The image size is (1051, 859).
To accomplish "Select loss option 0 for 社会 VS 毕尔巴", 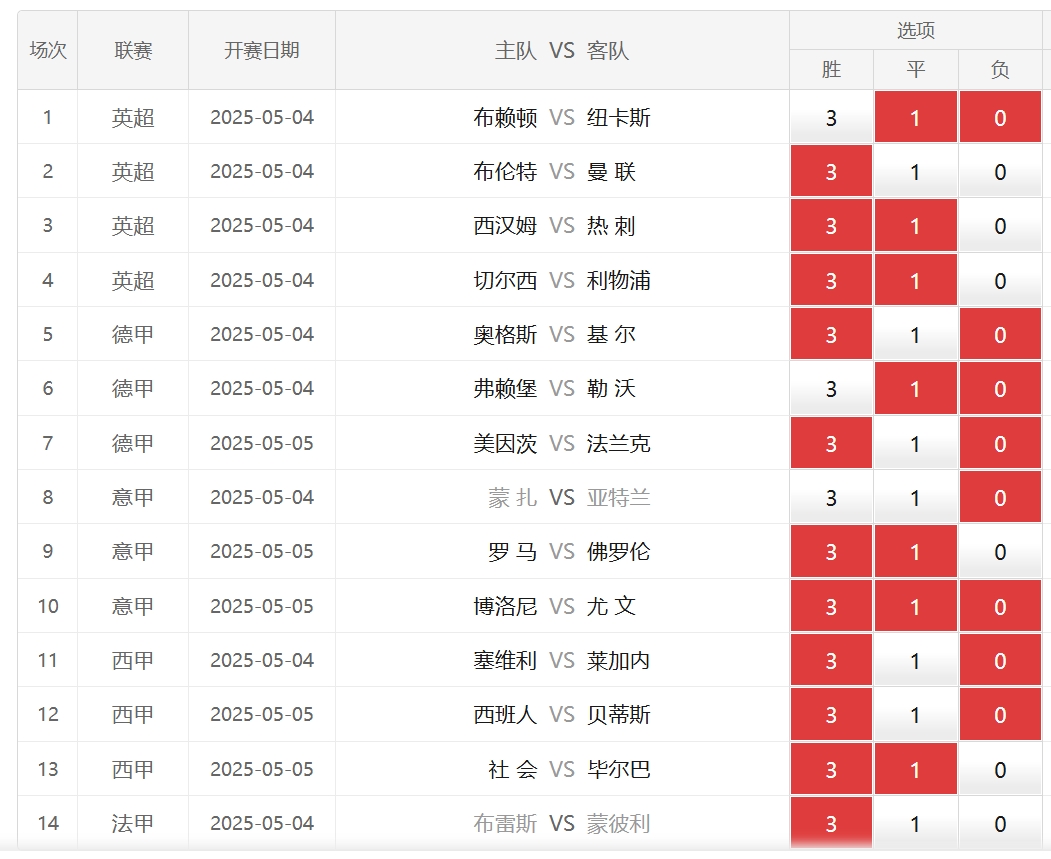I will pyautogui.click(x=1000, y=769).
